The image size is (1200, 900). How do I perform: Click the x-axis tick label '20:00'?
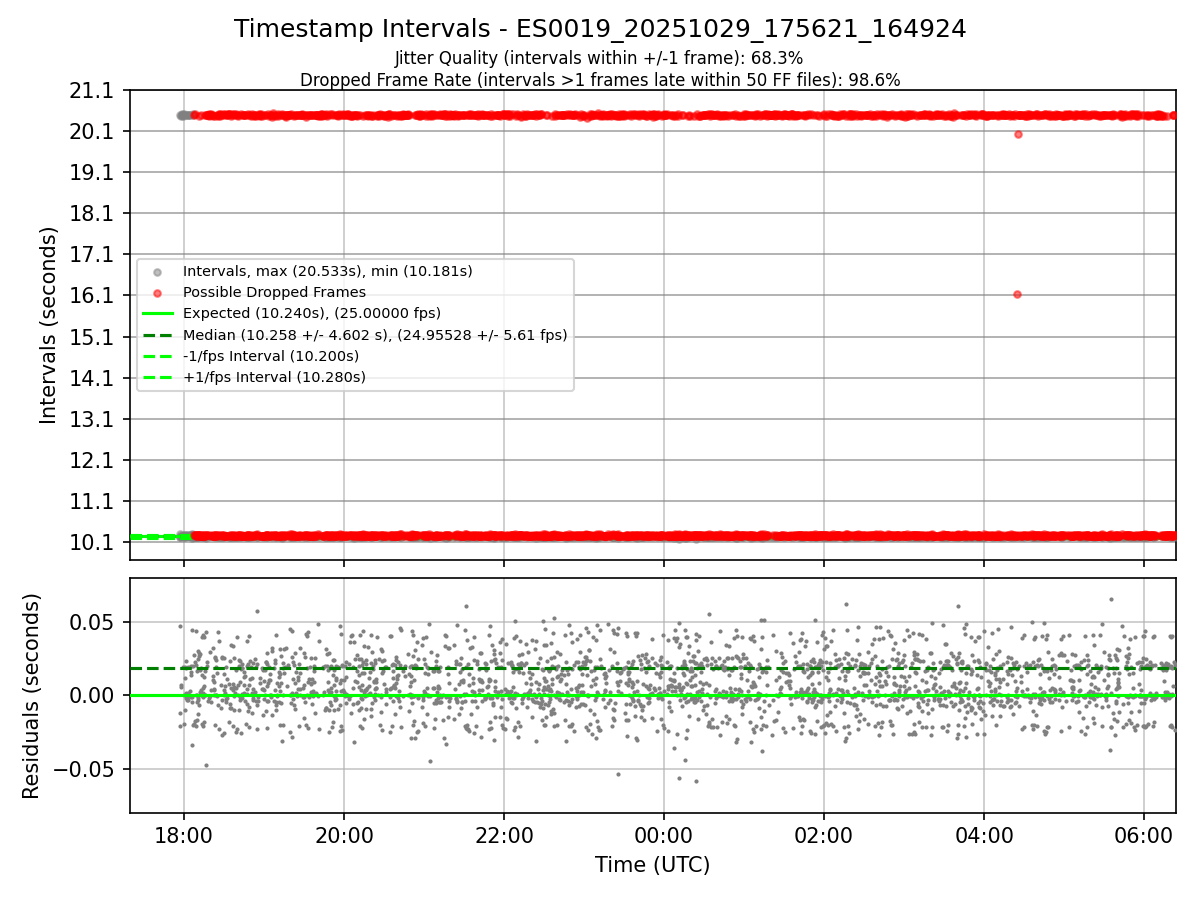344,835
